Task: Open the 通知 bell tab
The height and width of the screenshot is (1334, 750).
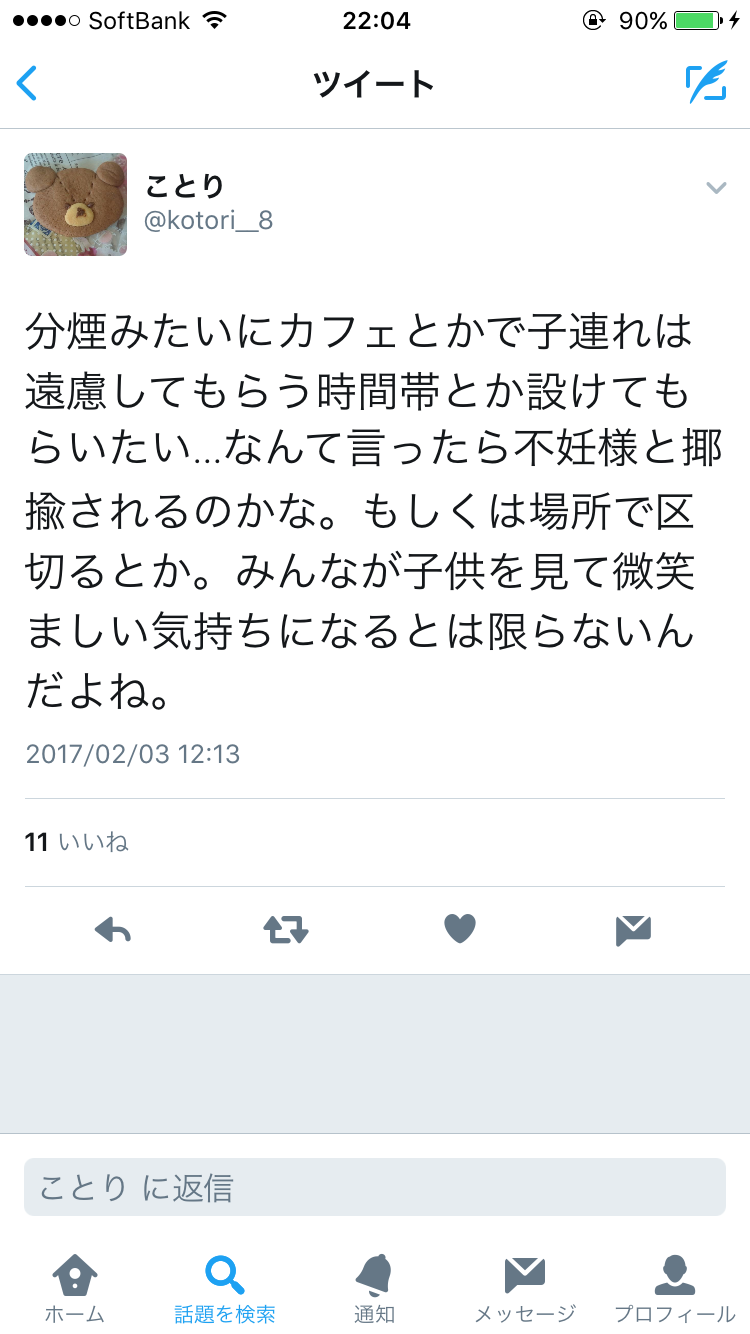Action: point(374,1288)
